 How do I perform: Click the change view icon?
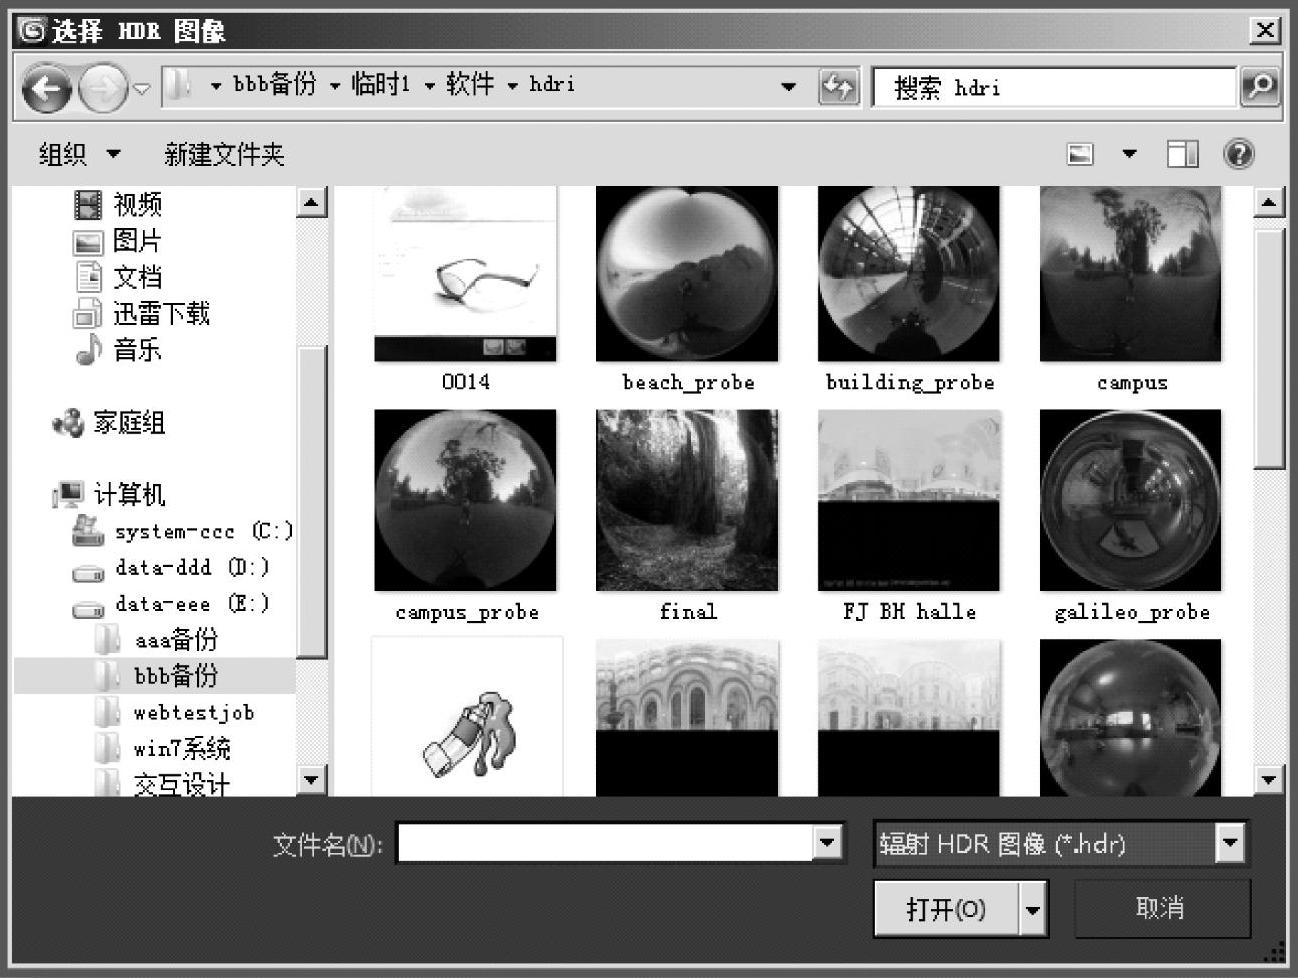[1081, 154]
